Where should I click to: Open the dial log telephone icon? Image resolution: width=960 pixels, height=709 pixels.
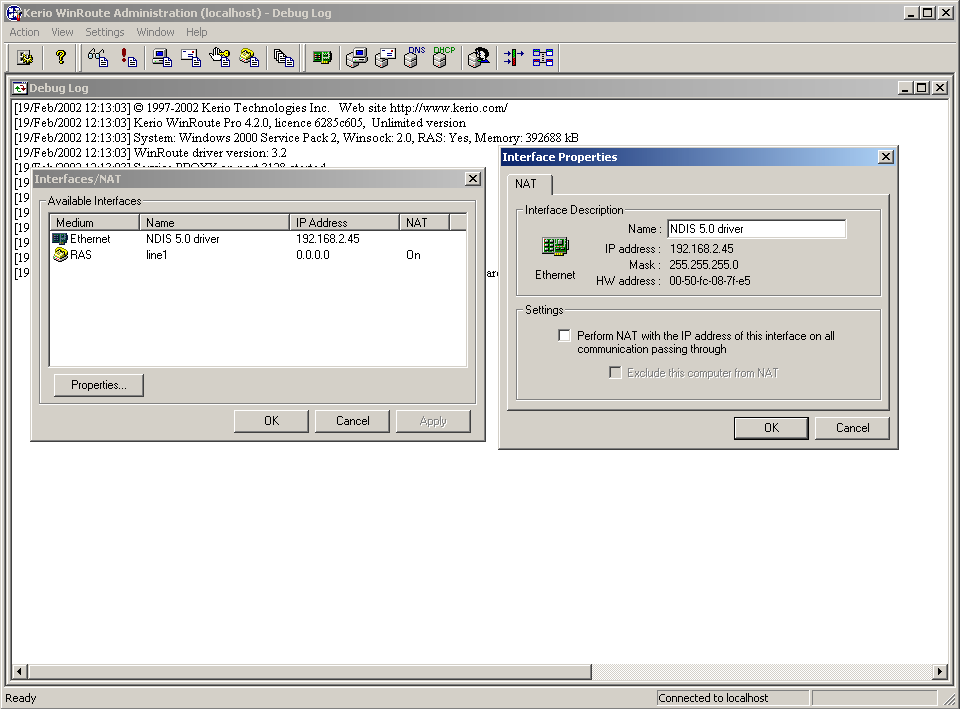(x=249, y=58)
